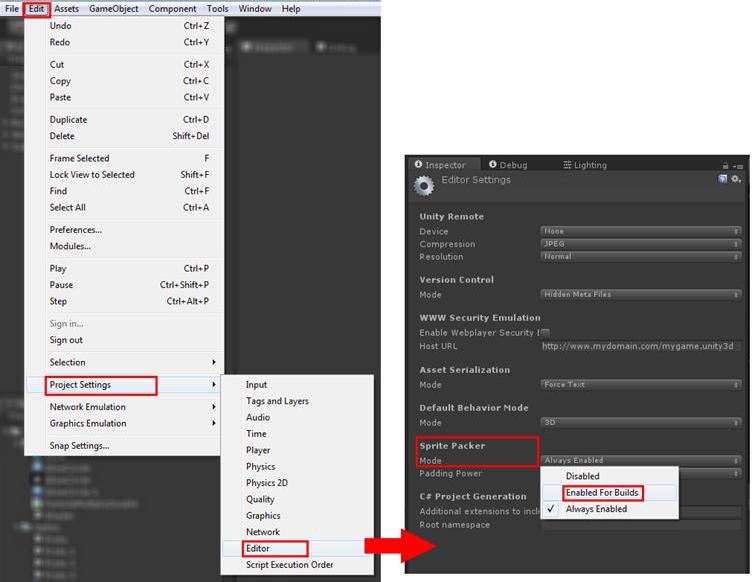The image size is (755, 582).
Task: Expand the Project Settings submenu
Action: (x=125, y=385)
